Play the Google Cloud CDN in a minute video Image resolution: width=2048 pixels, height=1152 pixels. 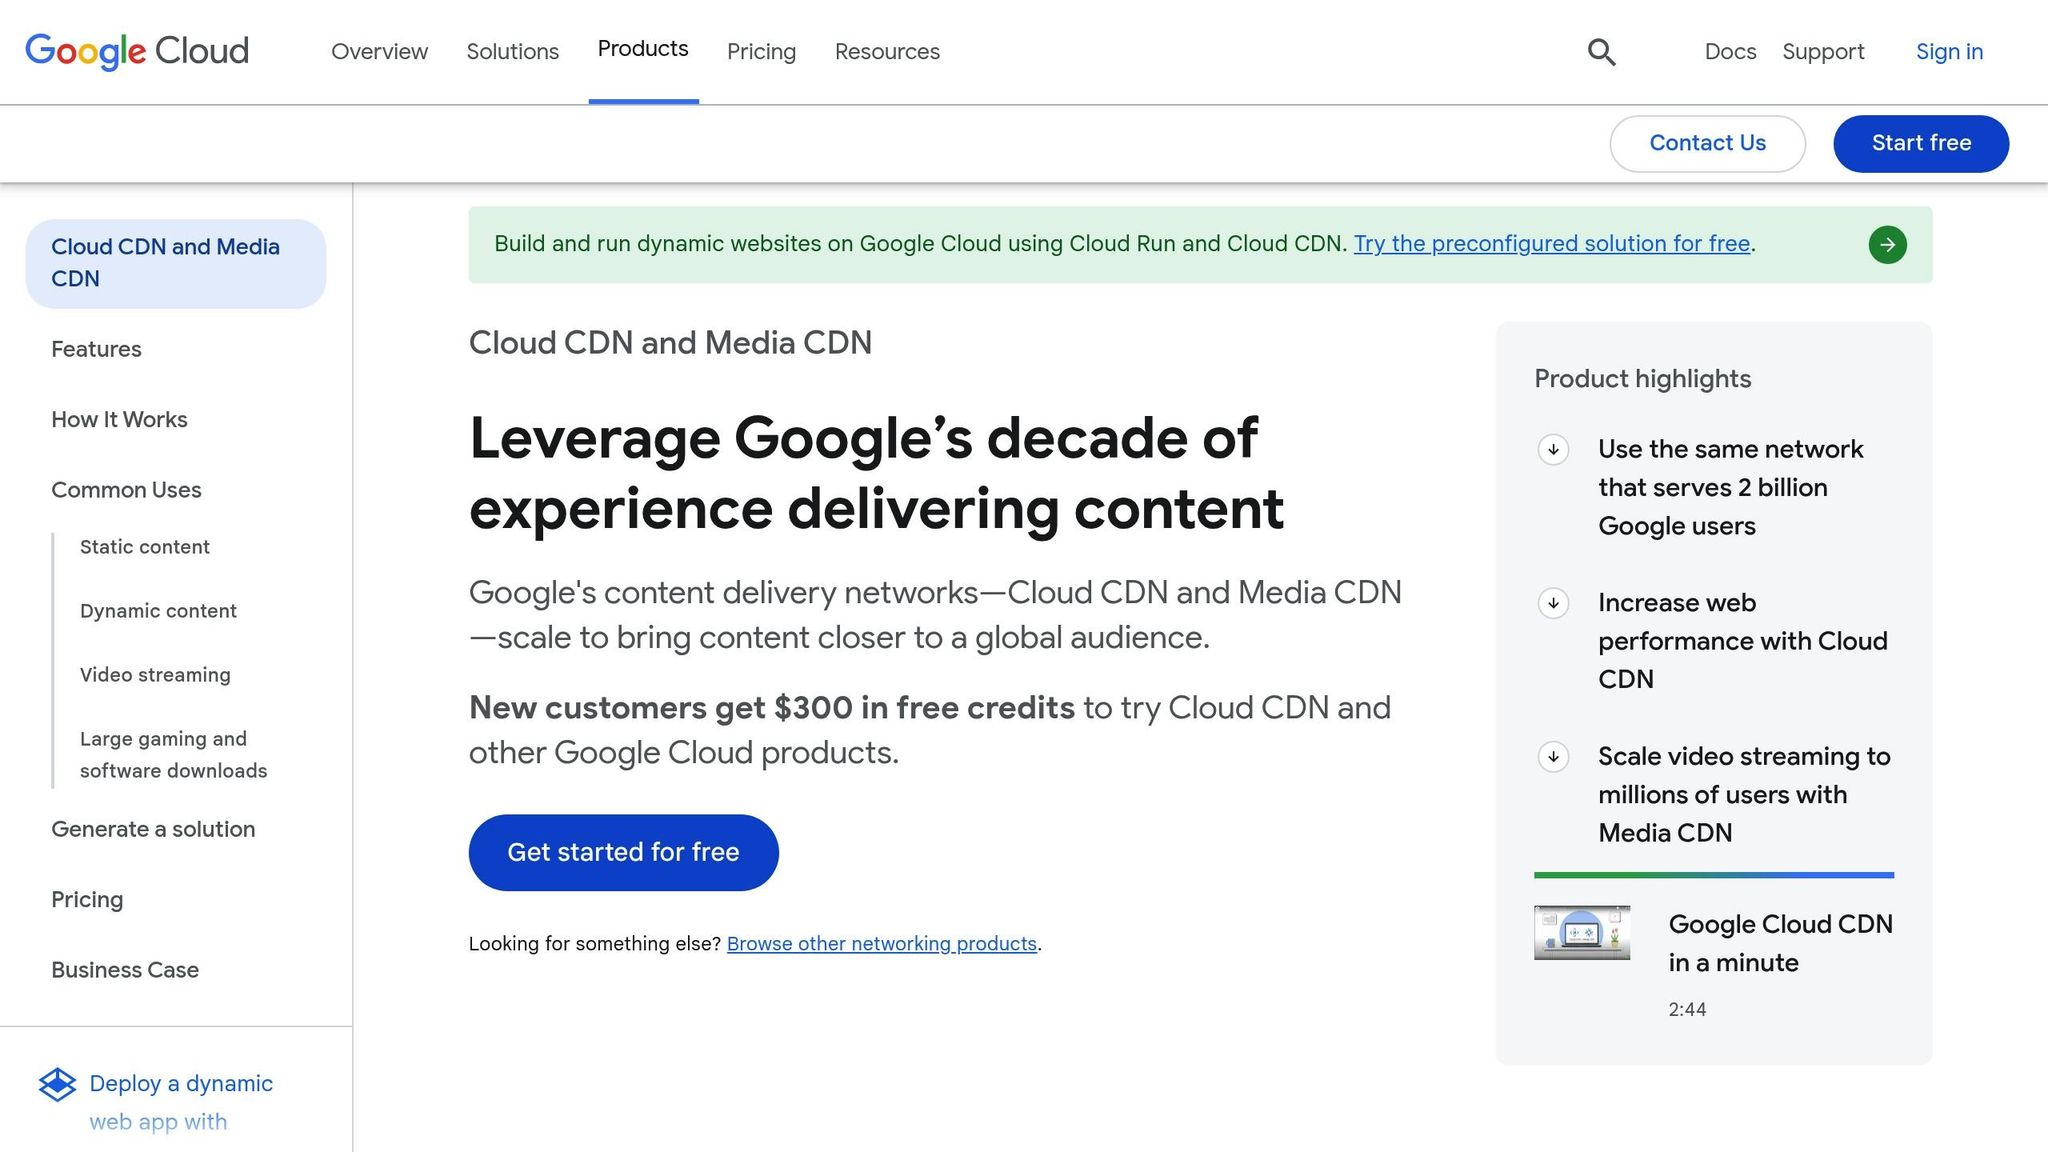coord(1583,932)
